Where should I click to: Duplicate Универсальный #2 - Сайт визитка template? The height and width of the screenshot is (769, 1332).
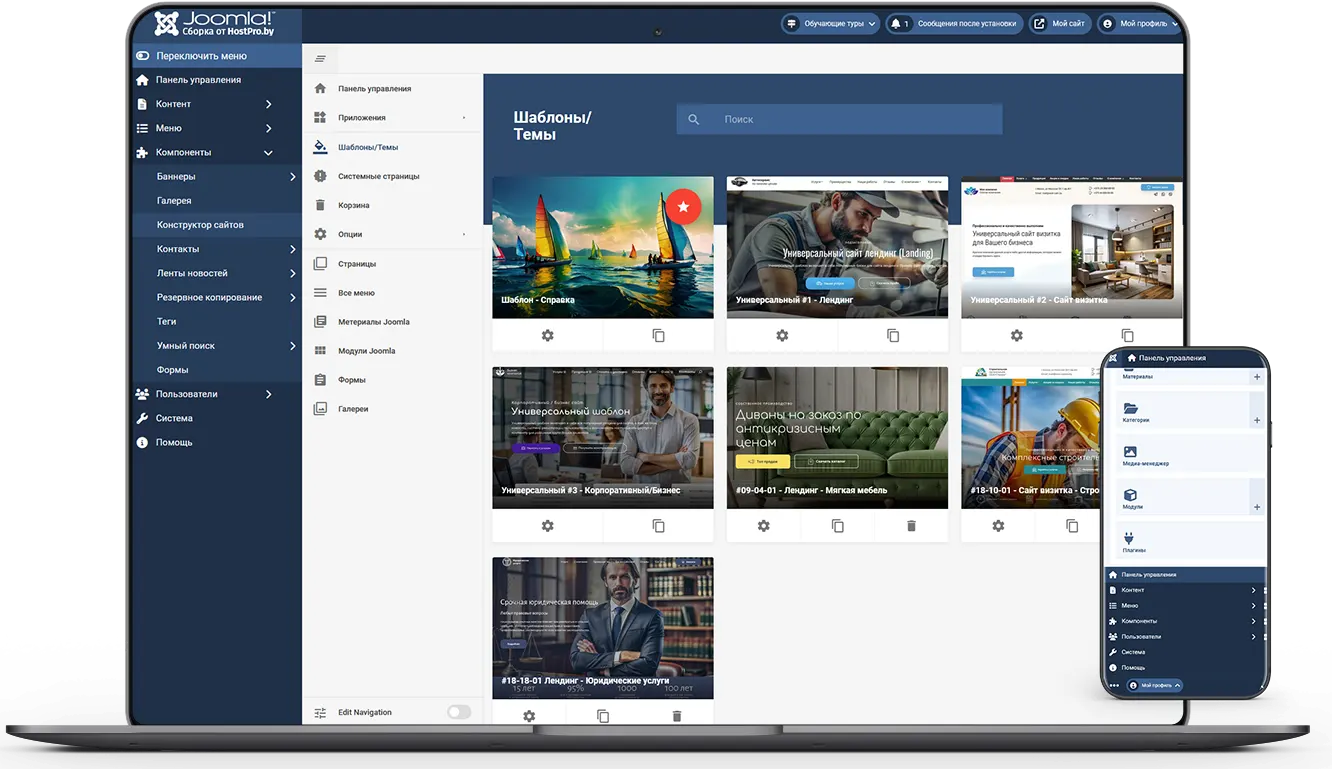pos(1127,336)
